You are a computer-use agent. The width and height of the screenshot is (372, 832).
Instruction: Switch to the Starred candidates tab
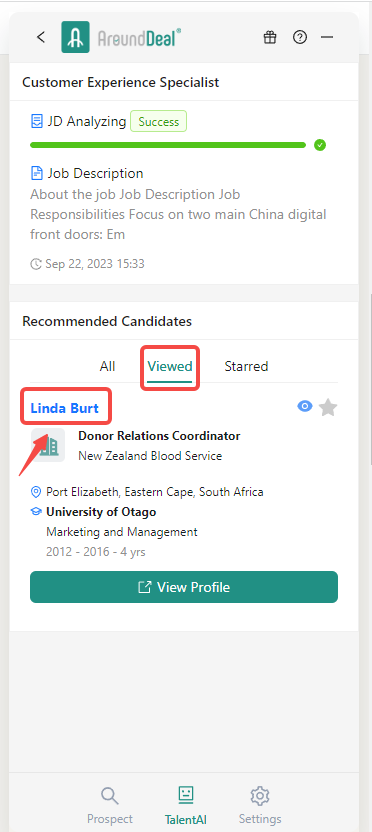pyautogui.click(x=246, y=366)
